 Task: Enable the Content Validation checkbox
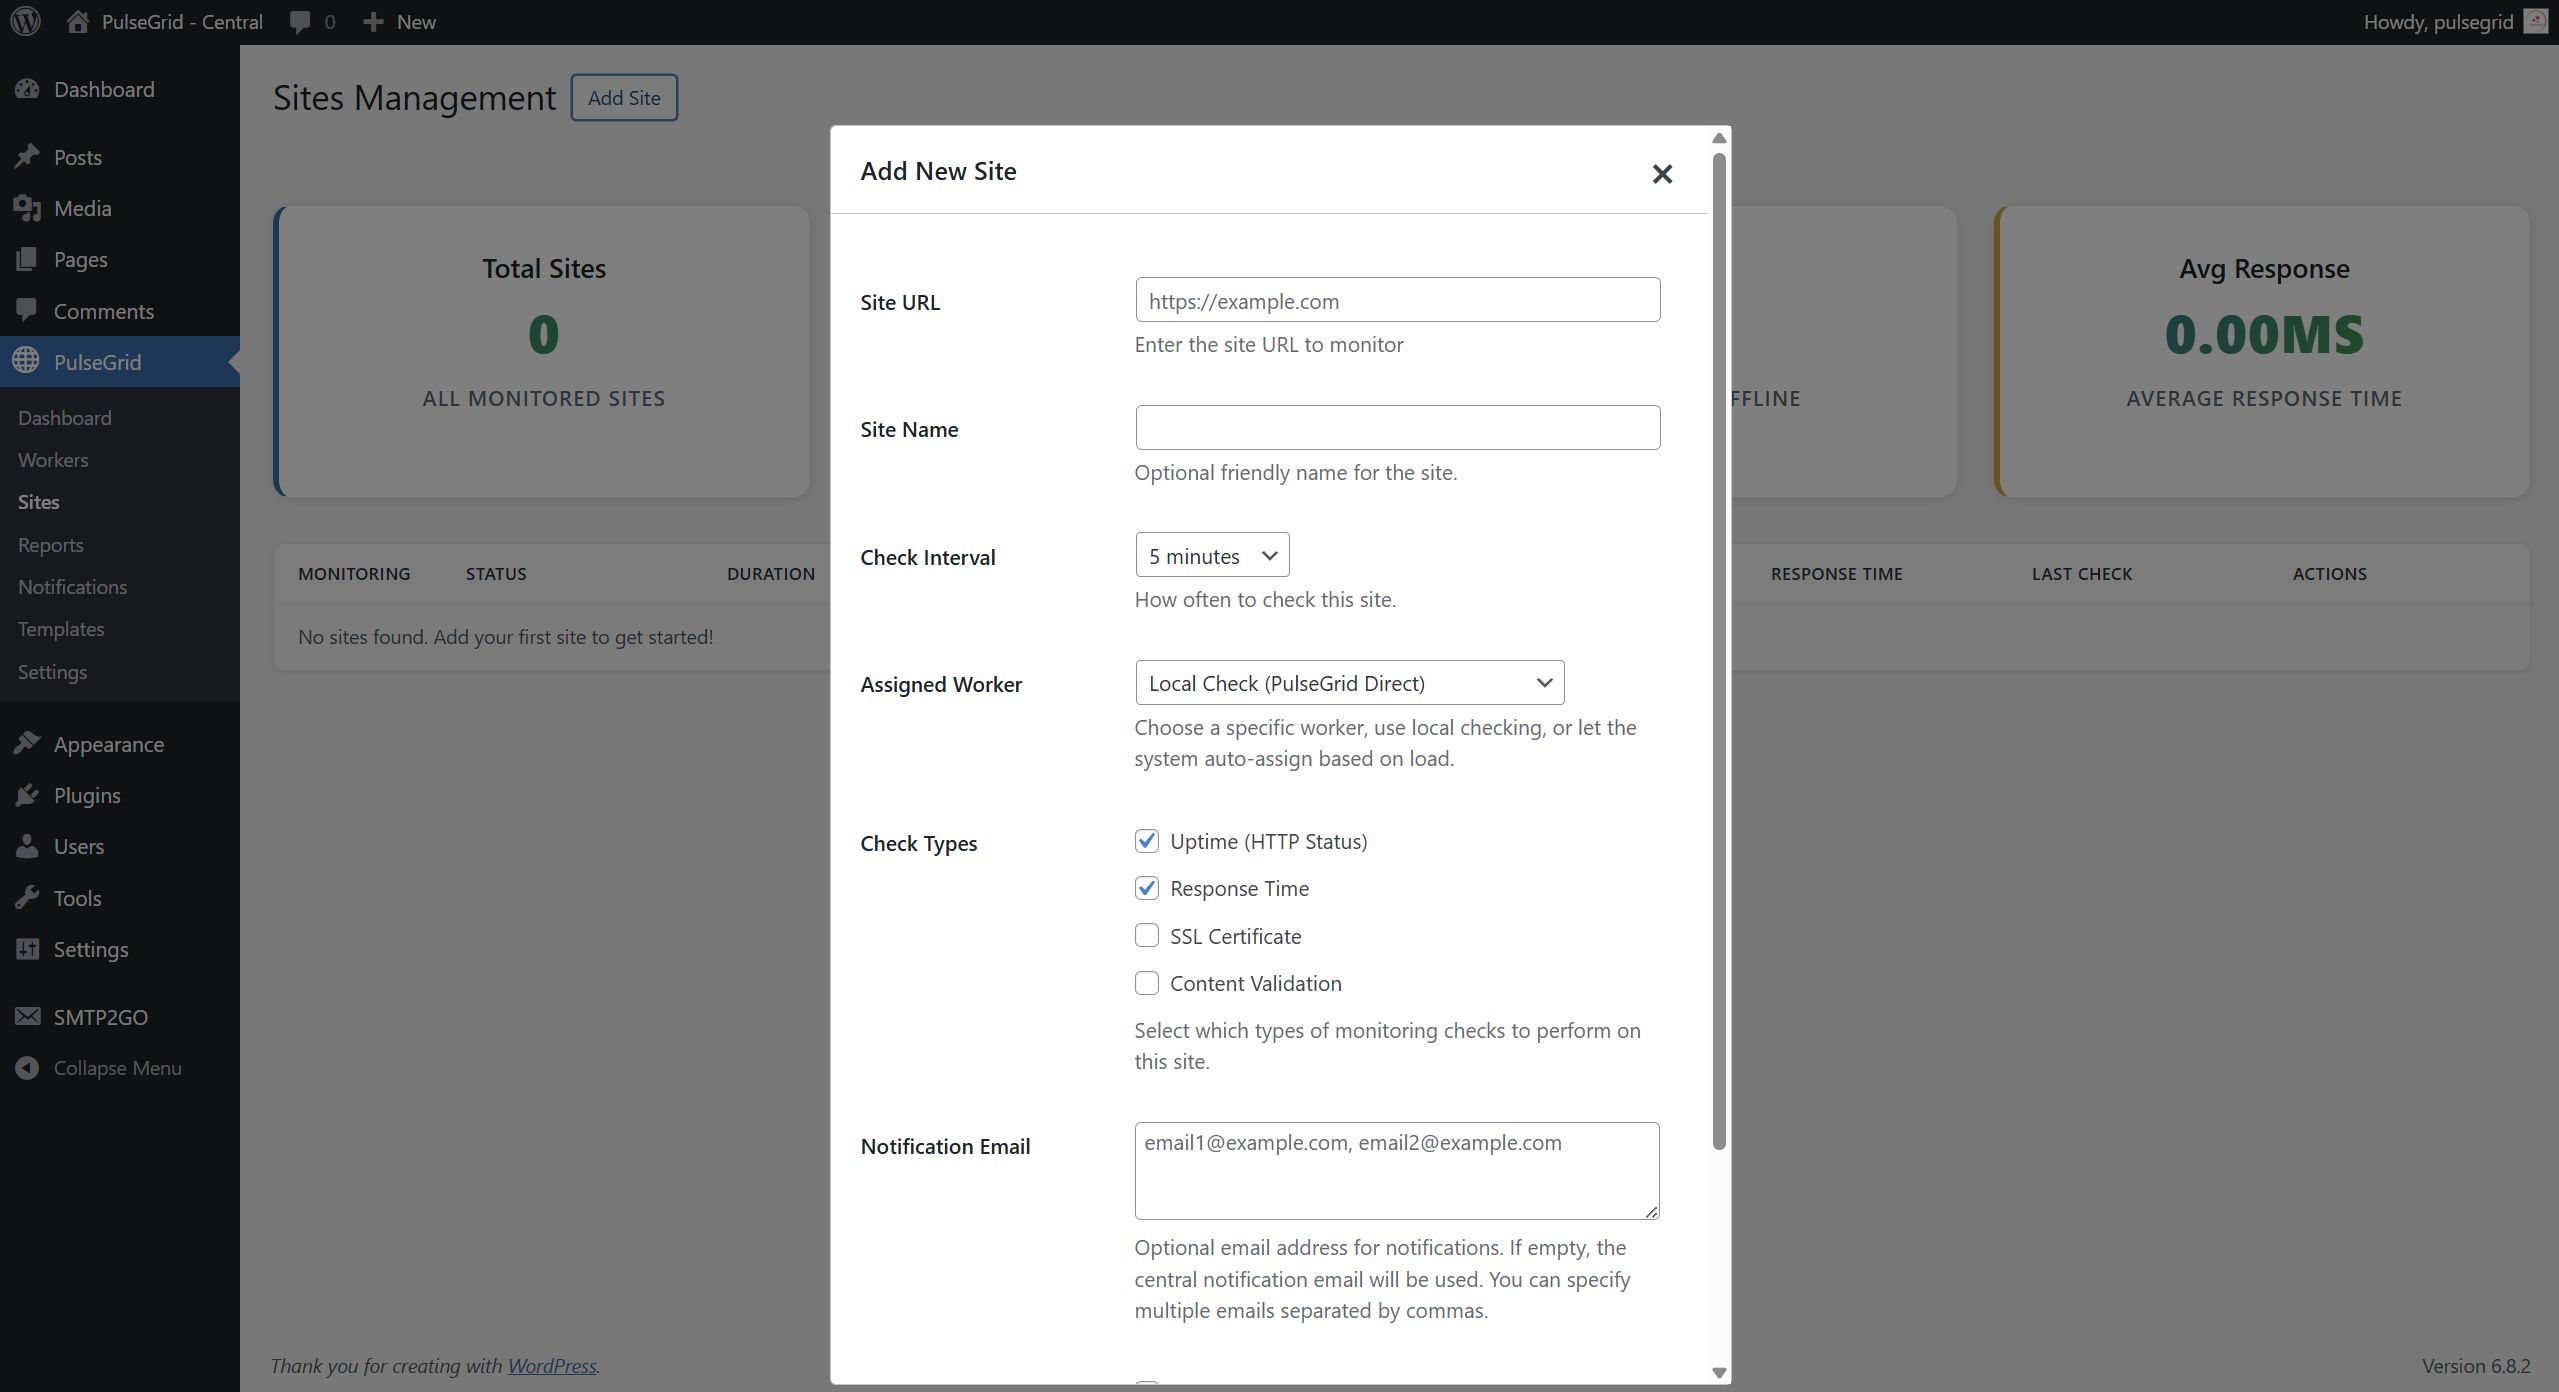(x=1146, y=983)
